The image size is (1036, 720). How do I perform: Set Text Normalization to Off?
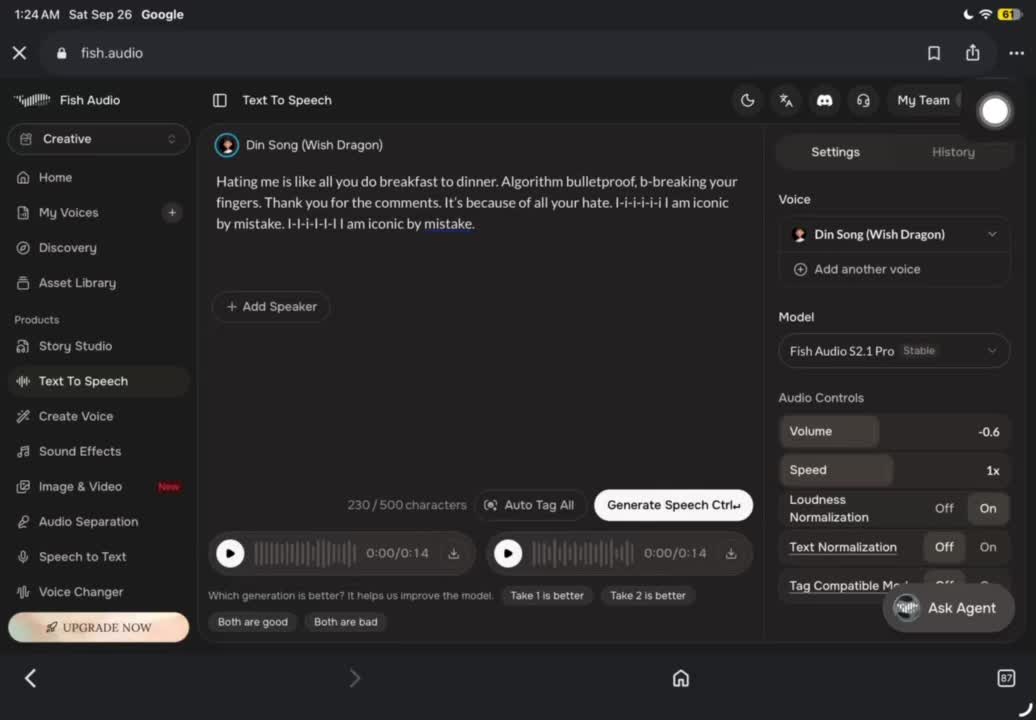click(944, 547)
